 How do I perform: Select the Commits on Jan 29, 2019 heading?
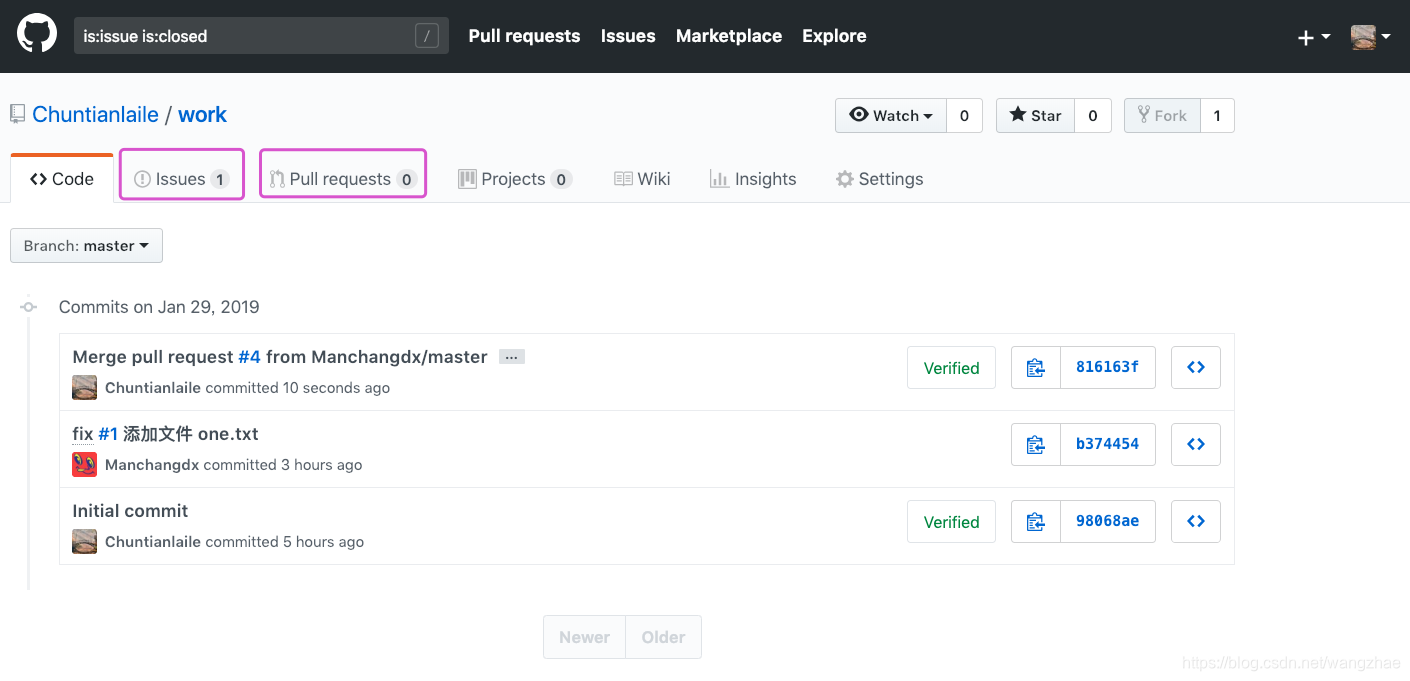point(159,307)
